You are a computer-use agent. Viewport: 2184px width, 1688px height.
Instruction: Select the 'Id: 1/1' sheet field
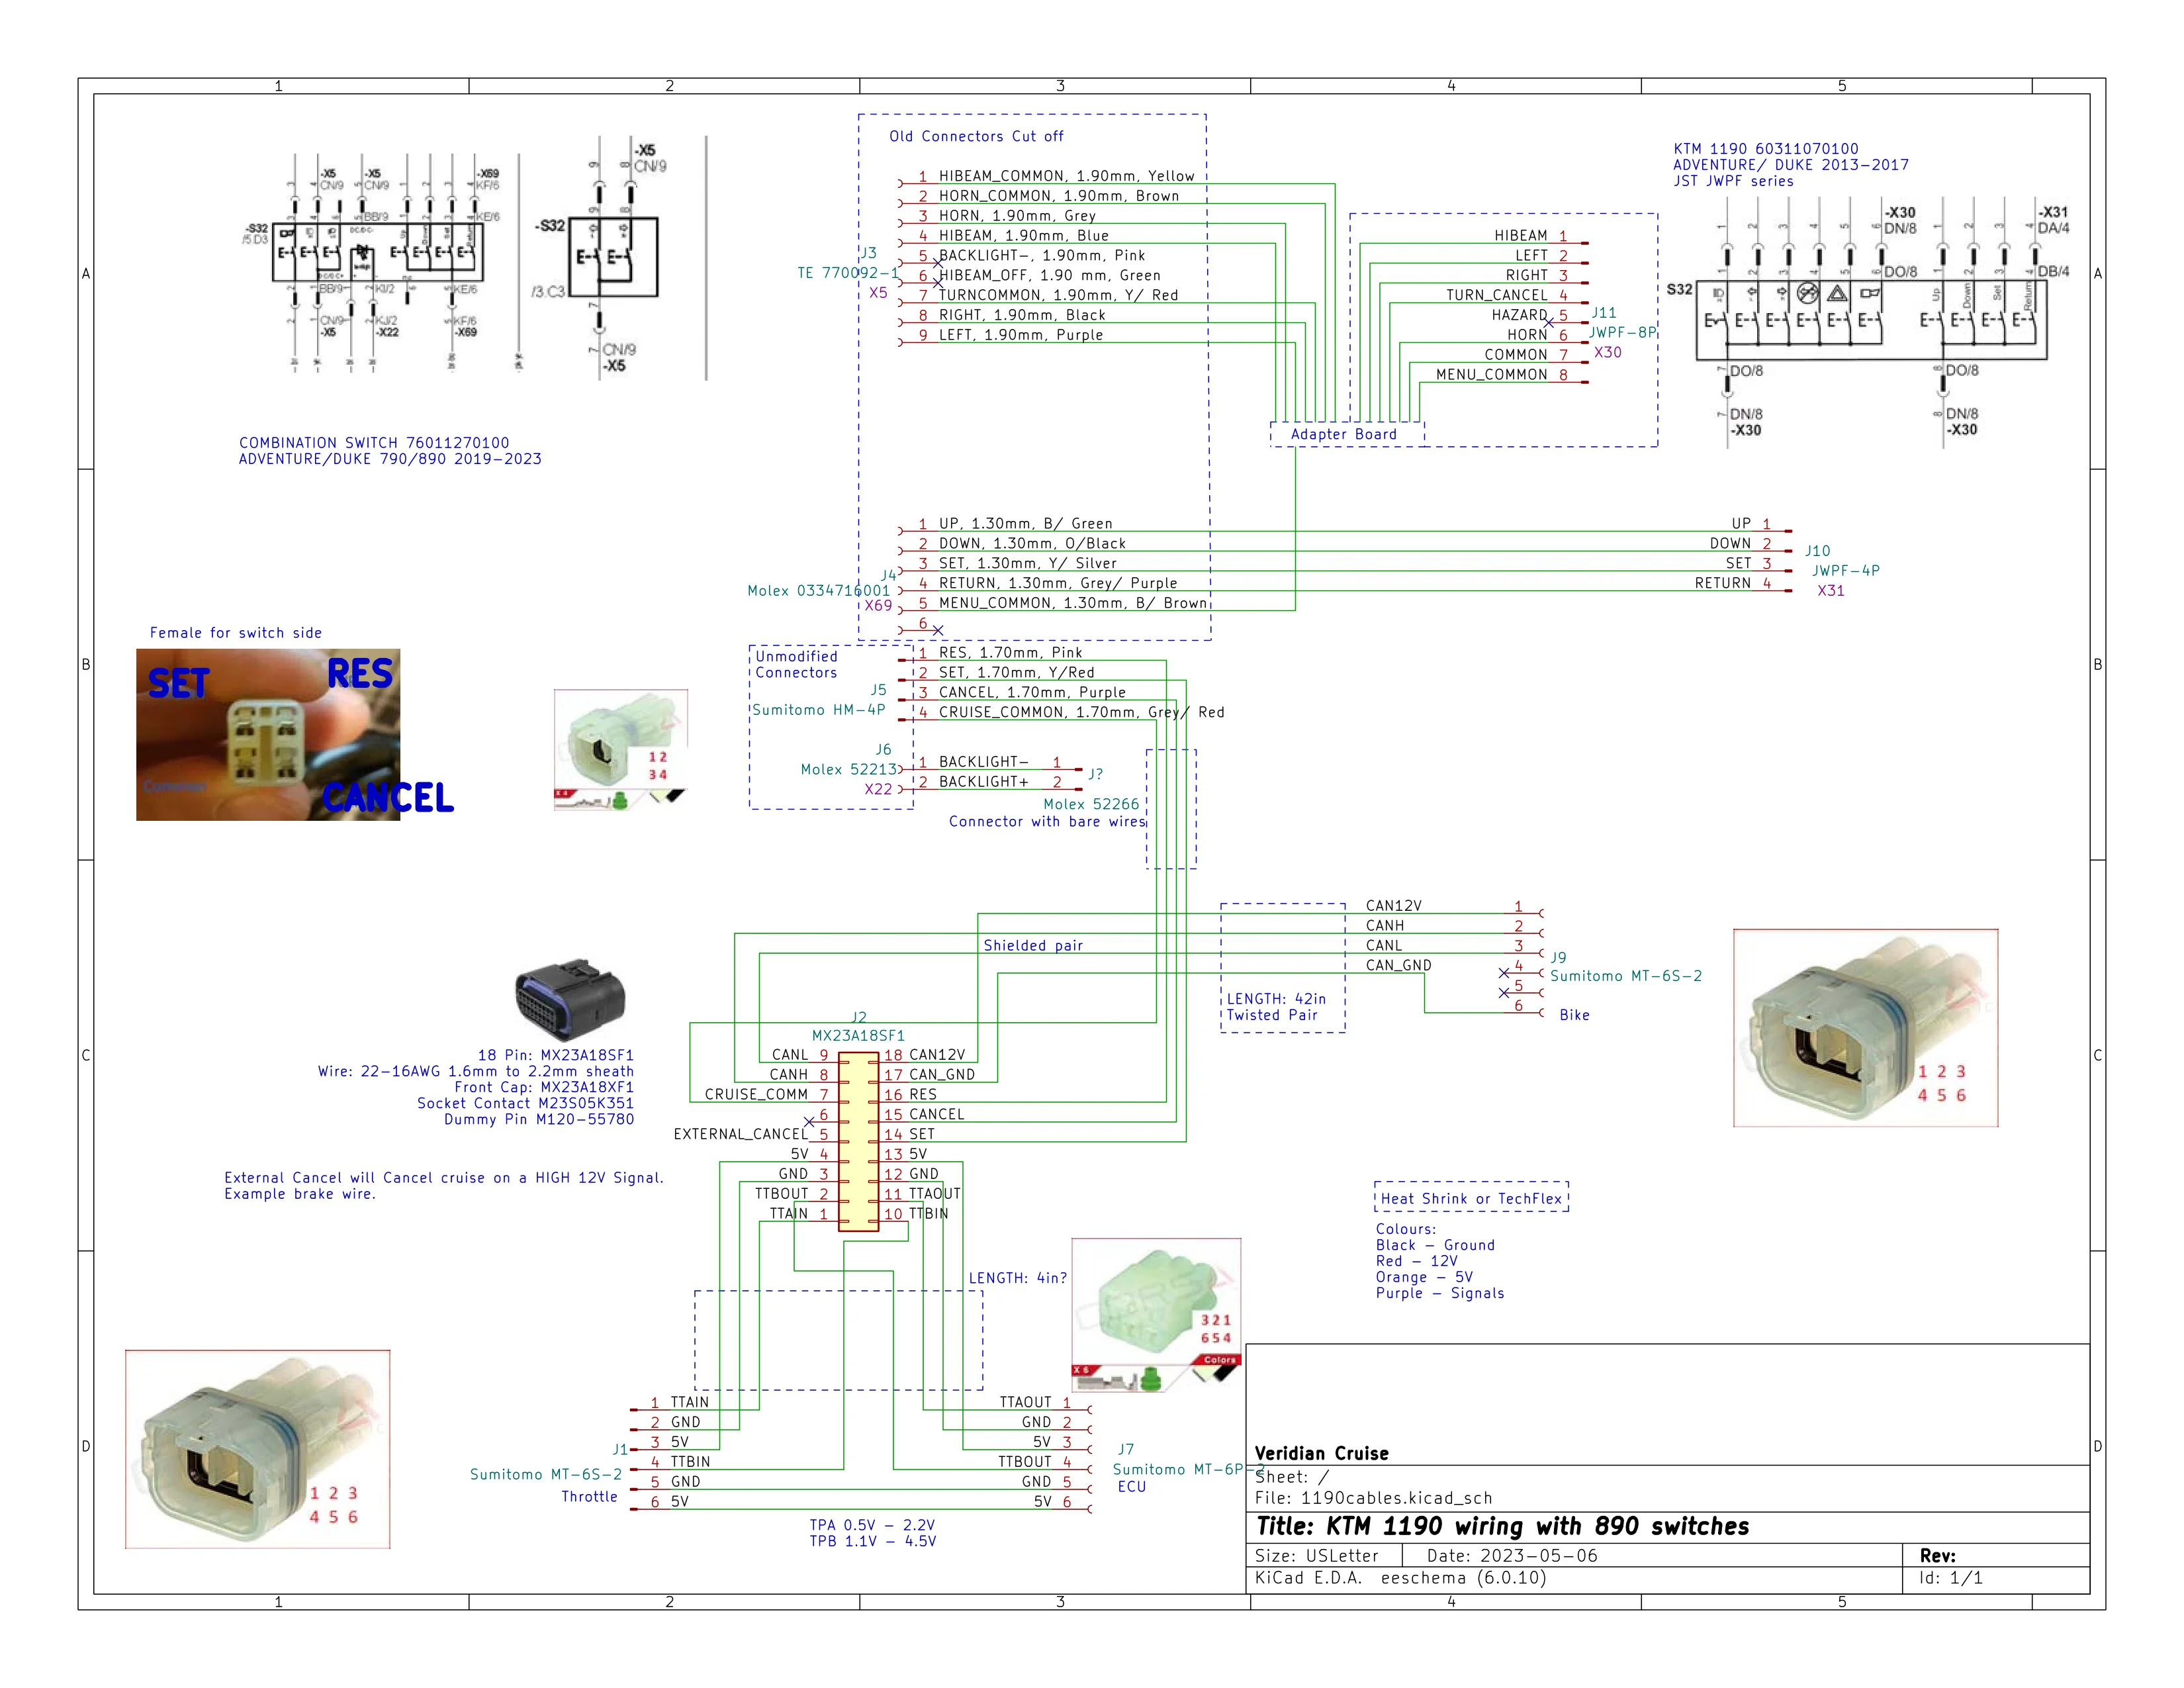click(1951, 1578)
